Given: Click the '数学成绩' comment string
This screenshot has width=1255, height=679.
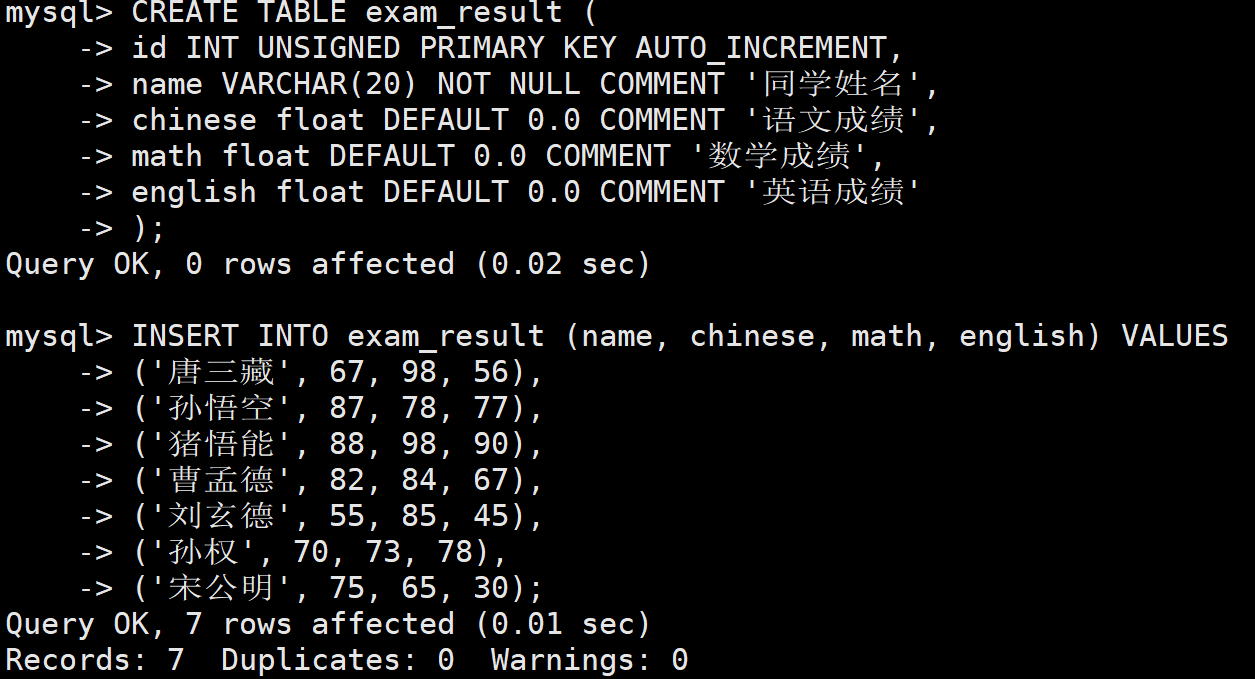Looking at the screenshot, I should (x=779, y=156).
